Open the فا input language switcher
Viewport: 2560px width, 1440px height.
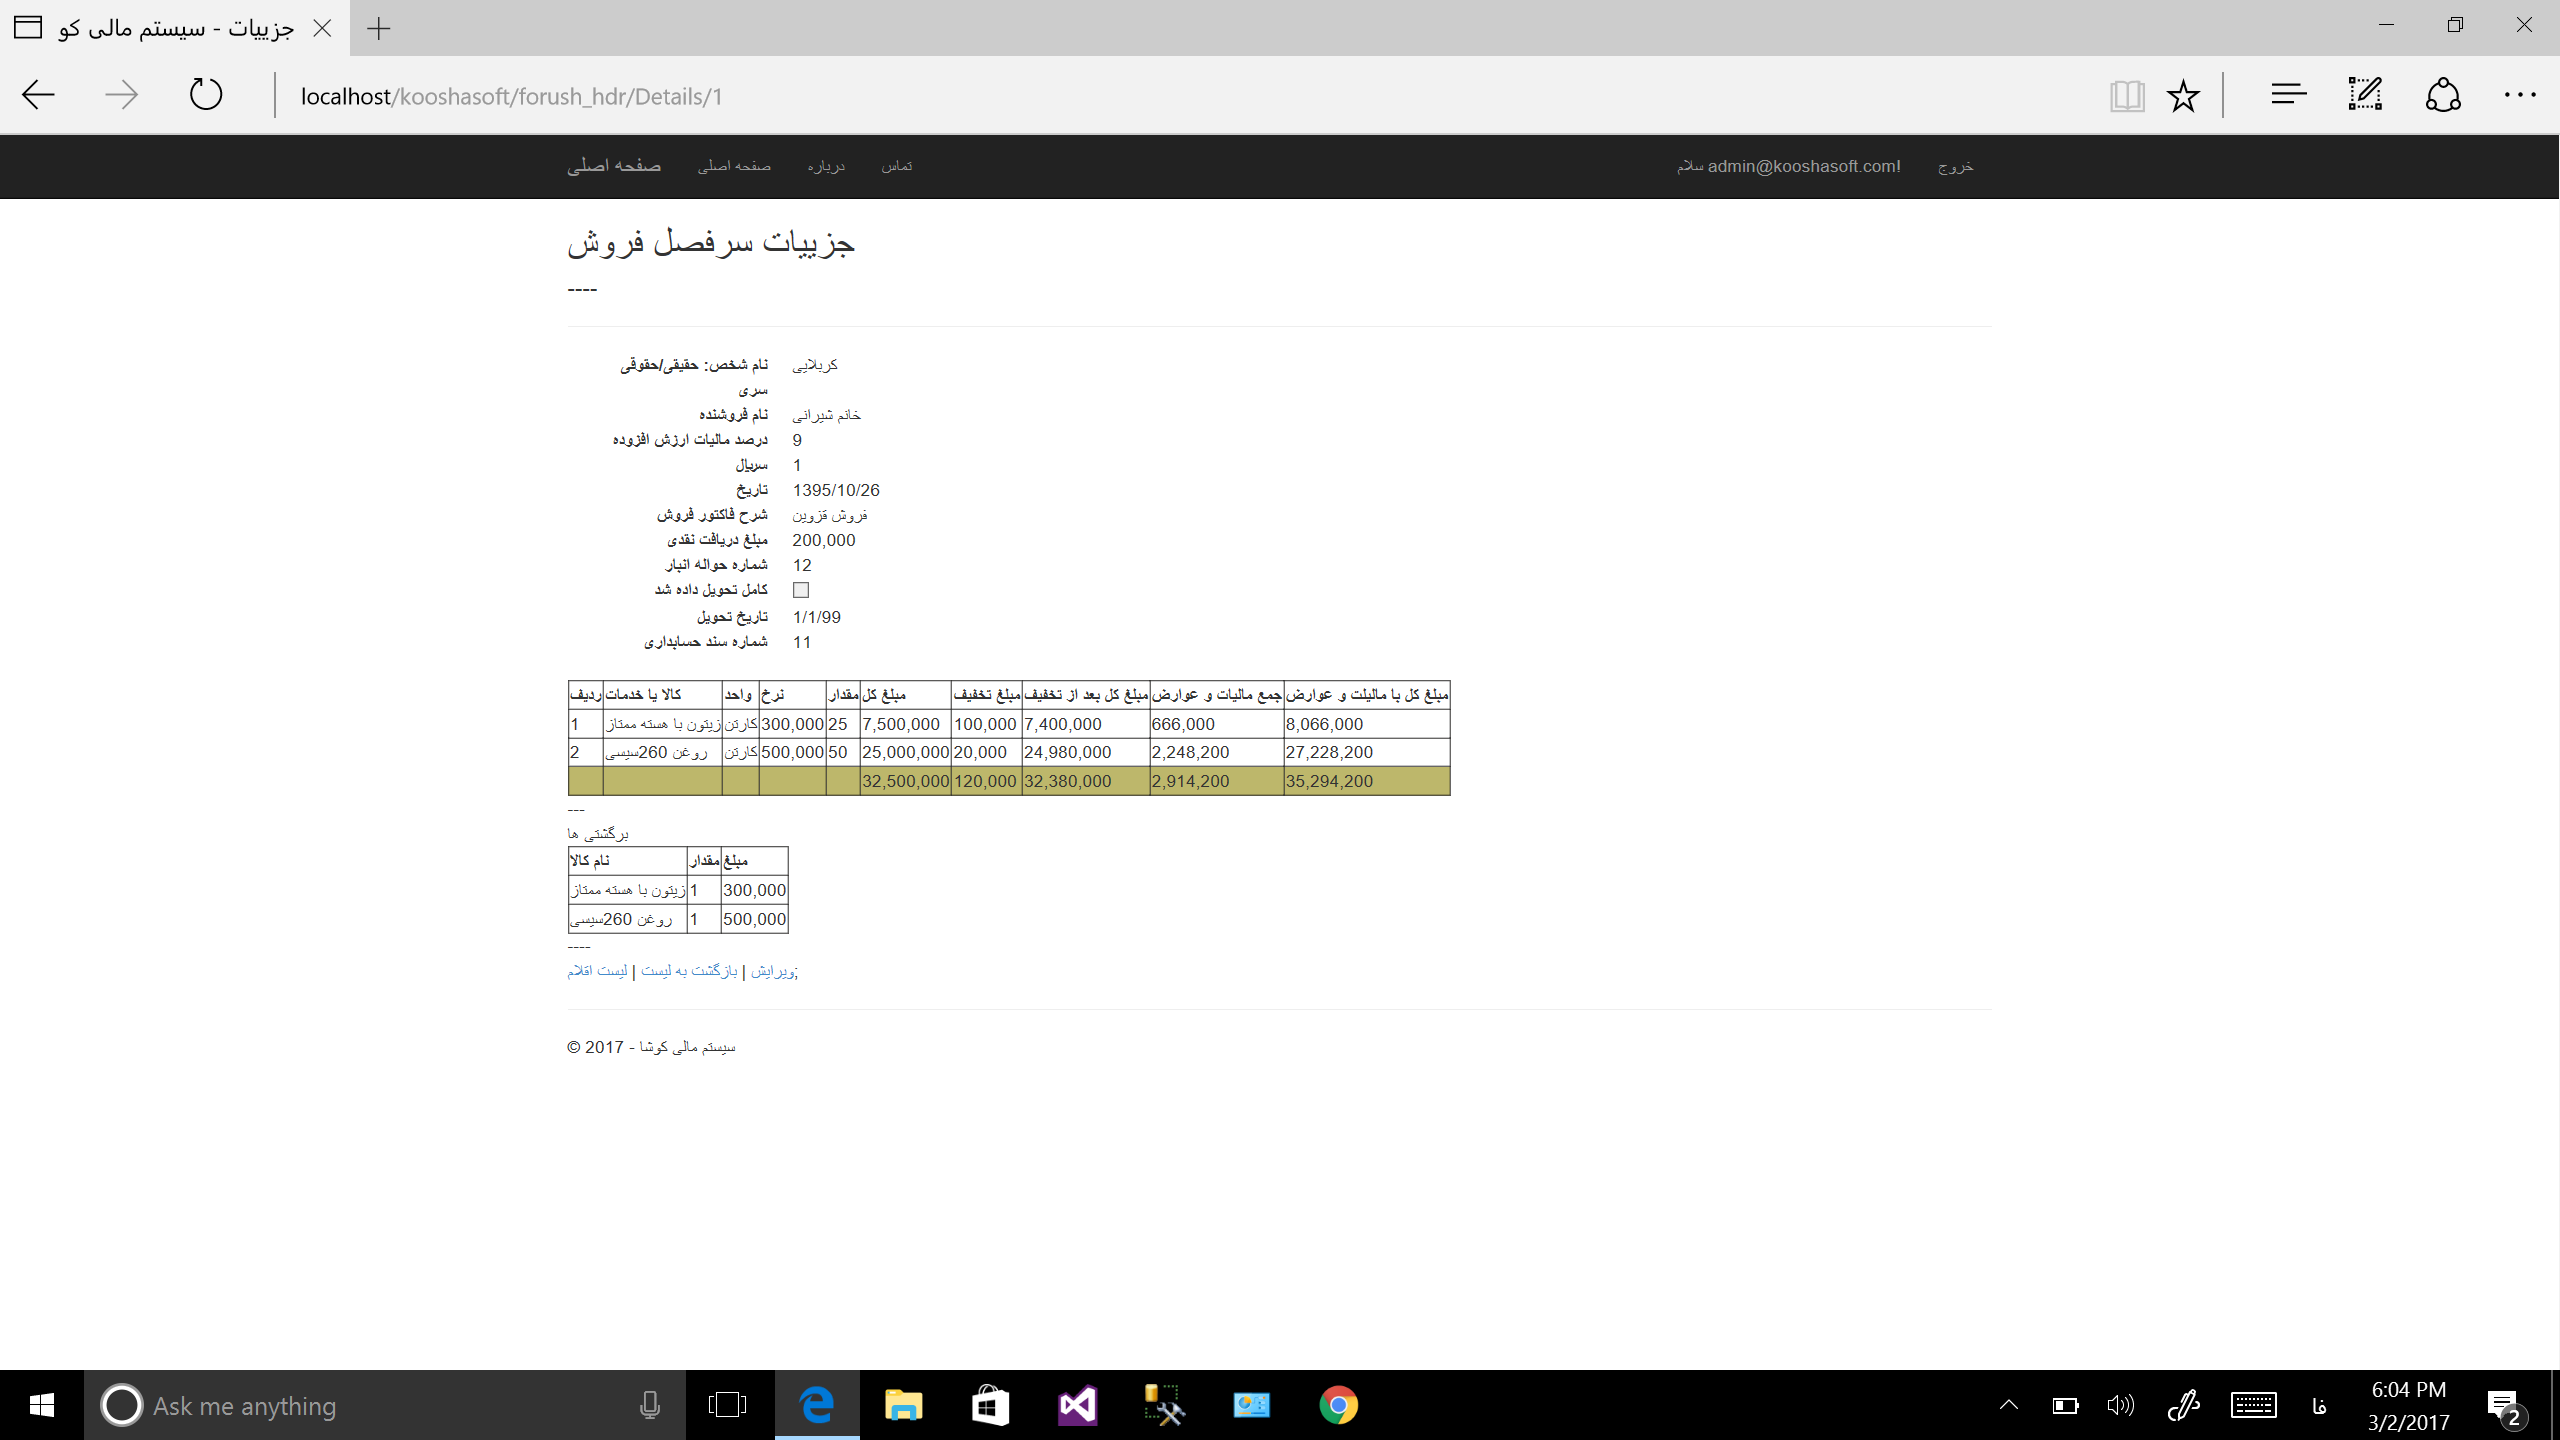2319,1406
